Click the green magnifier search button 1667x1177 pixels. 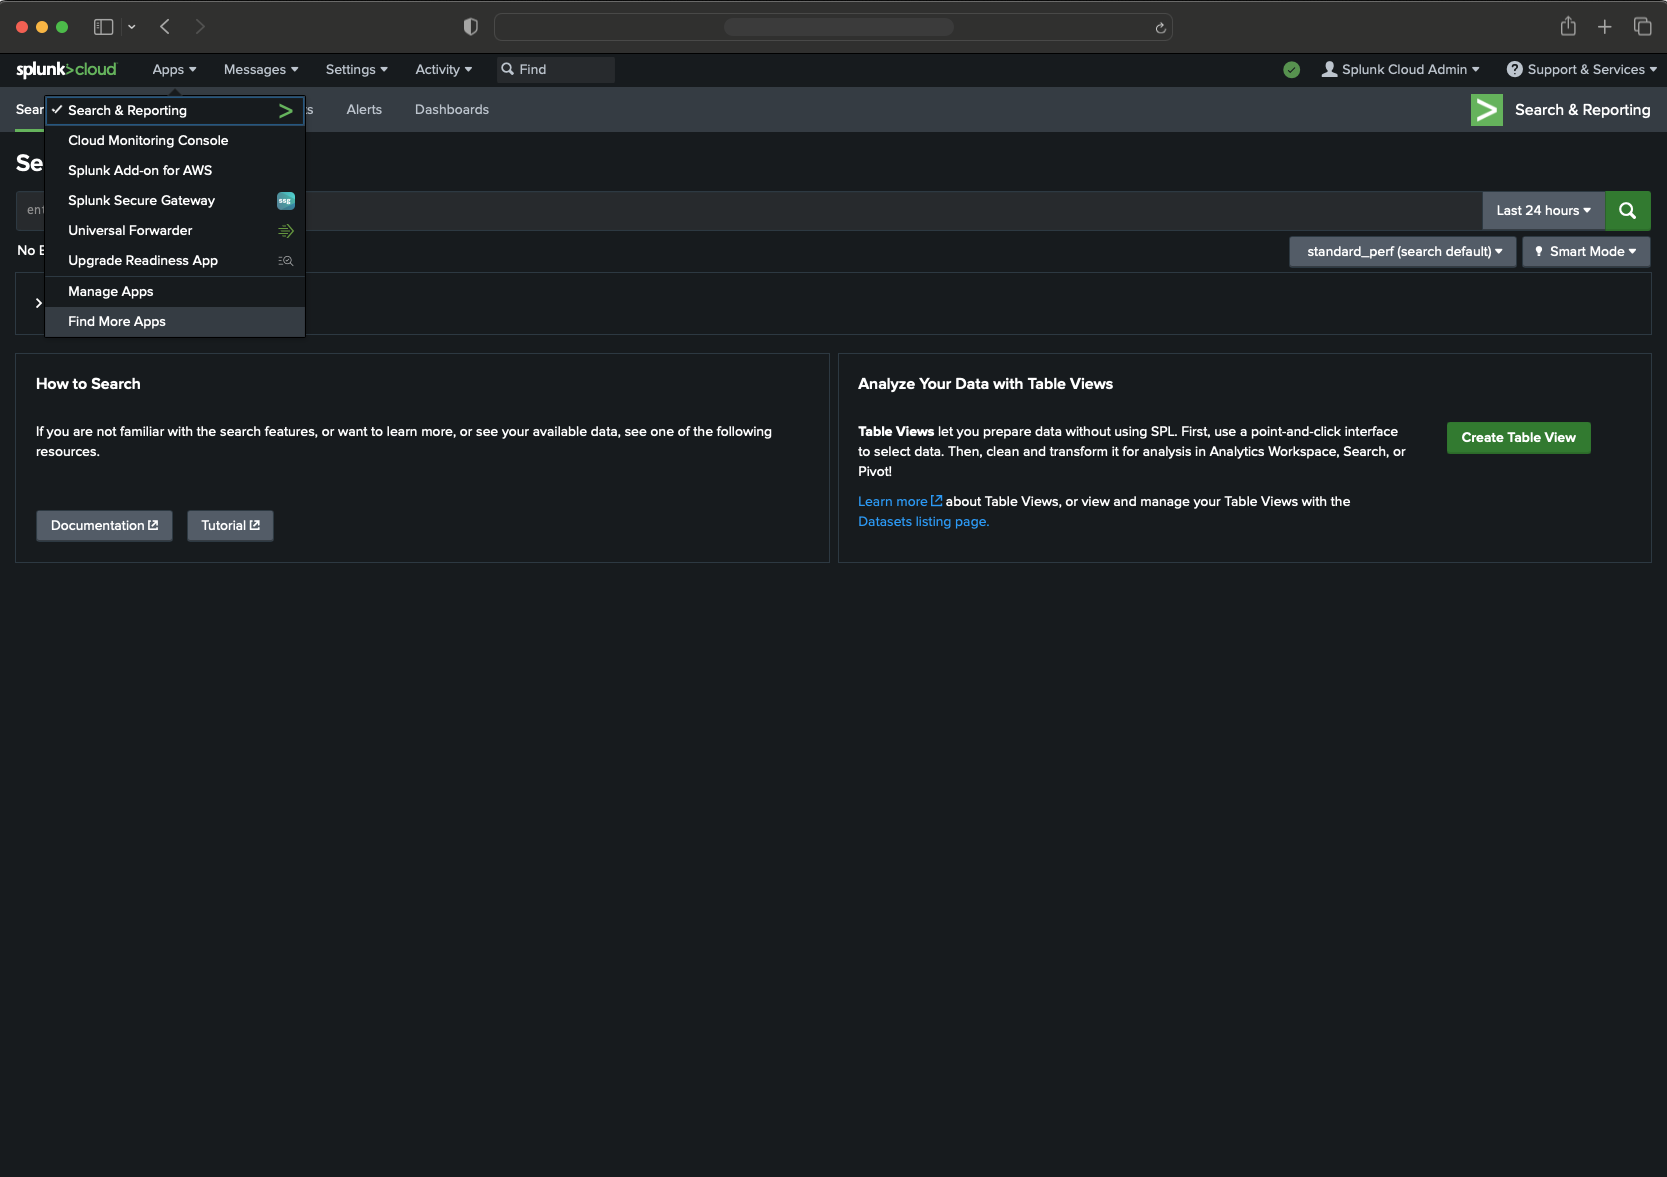pyautogui.click(x=1627, y=210)
